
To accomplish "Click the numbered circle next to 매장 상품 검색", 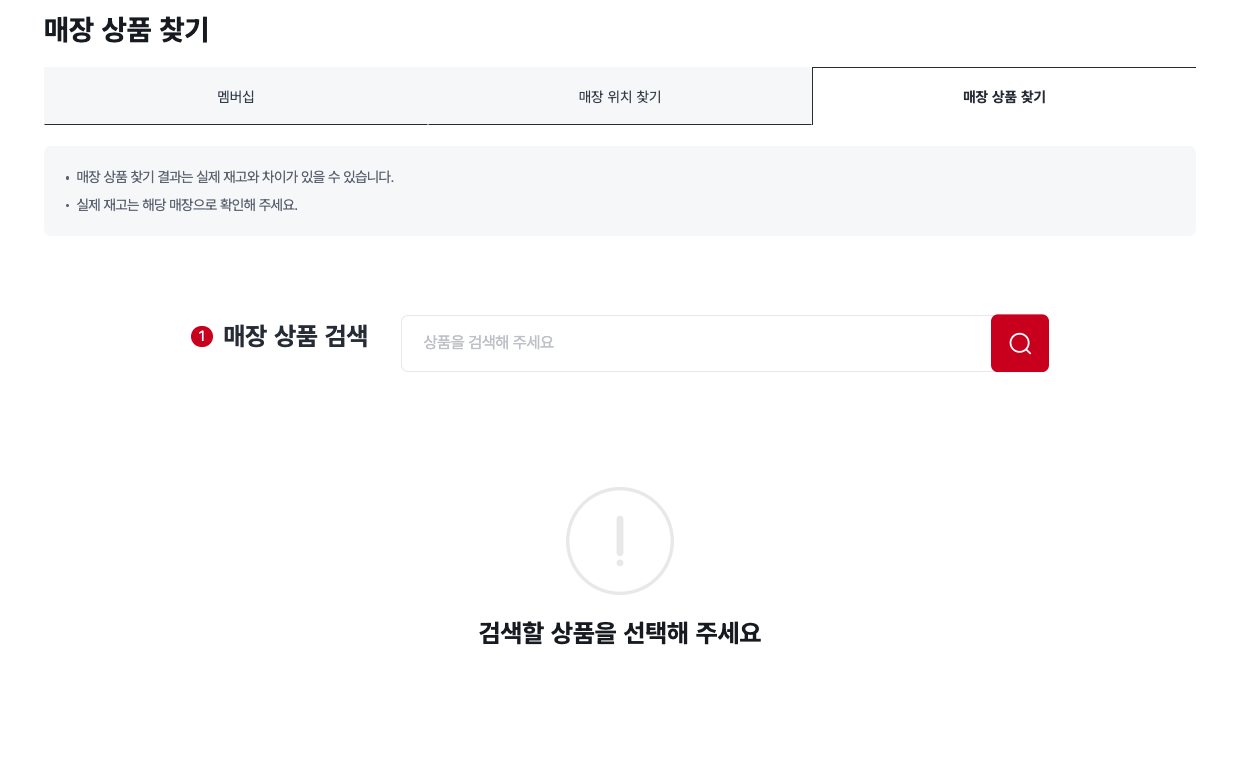I will pos(202,337).
